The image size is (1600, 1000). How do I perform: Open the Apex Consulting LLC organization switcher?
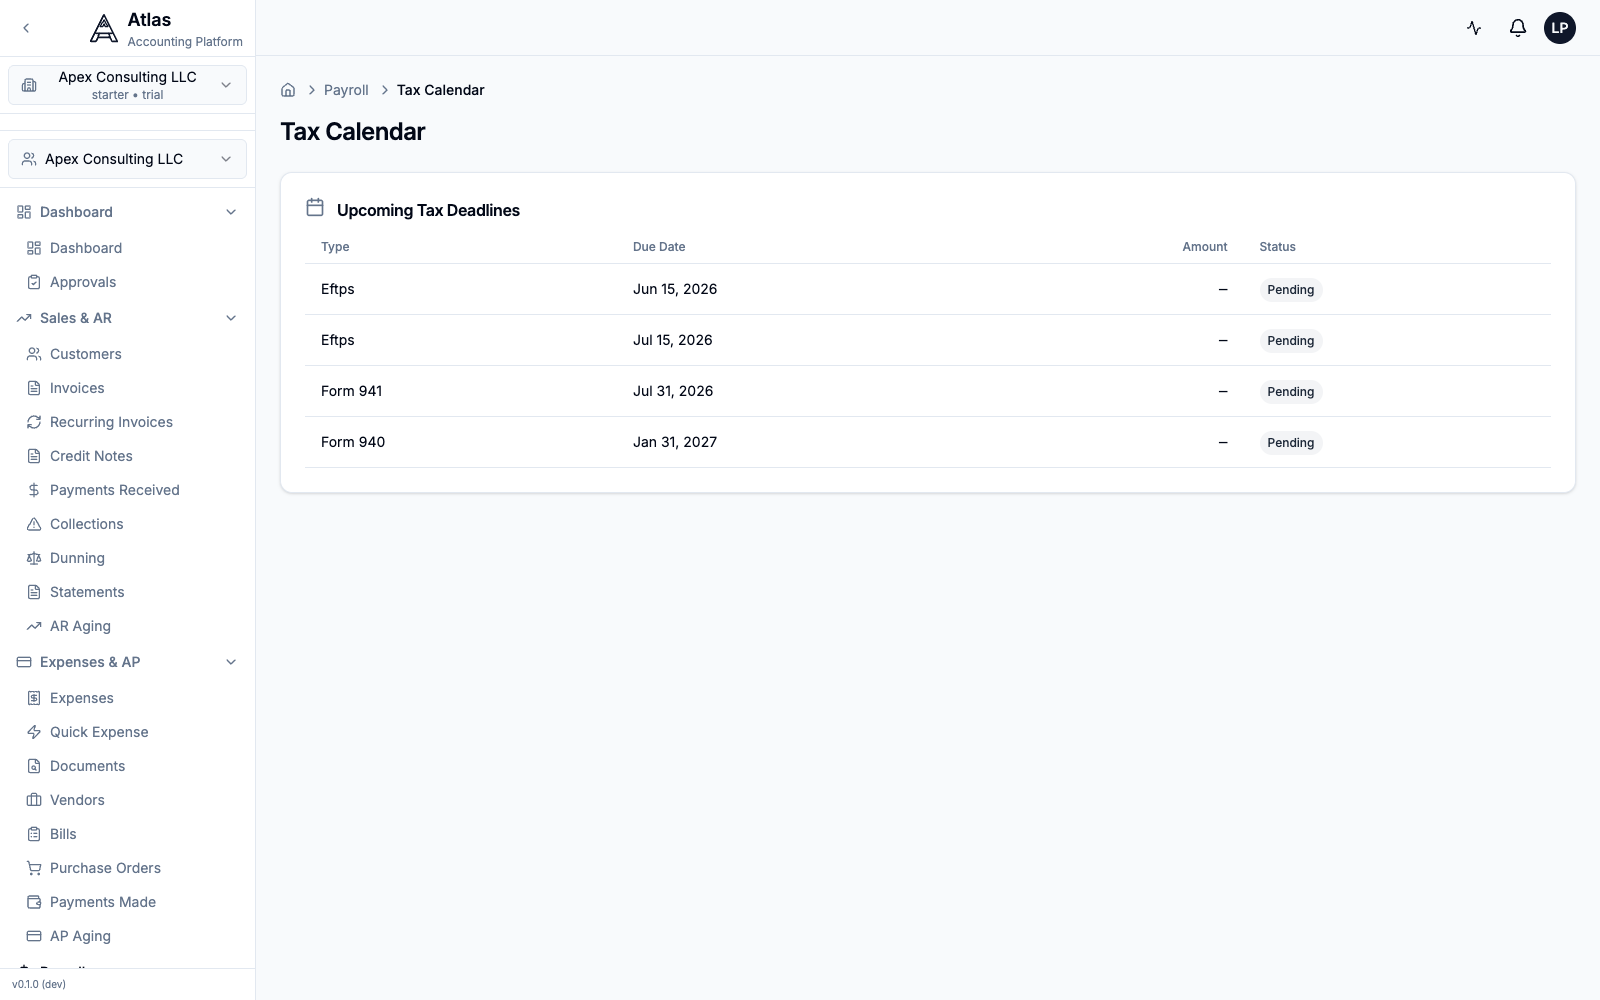(x=128, y=85)
